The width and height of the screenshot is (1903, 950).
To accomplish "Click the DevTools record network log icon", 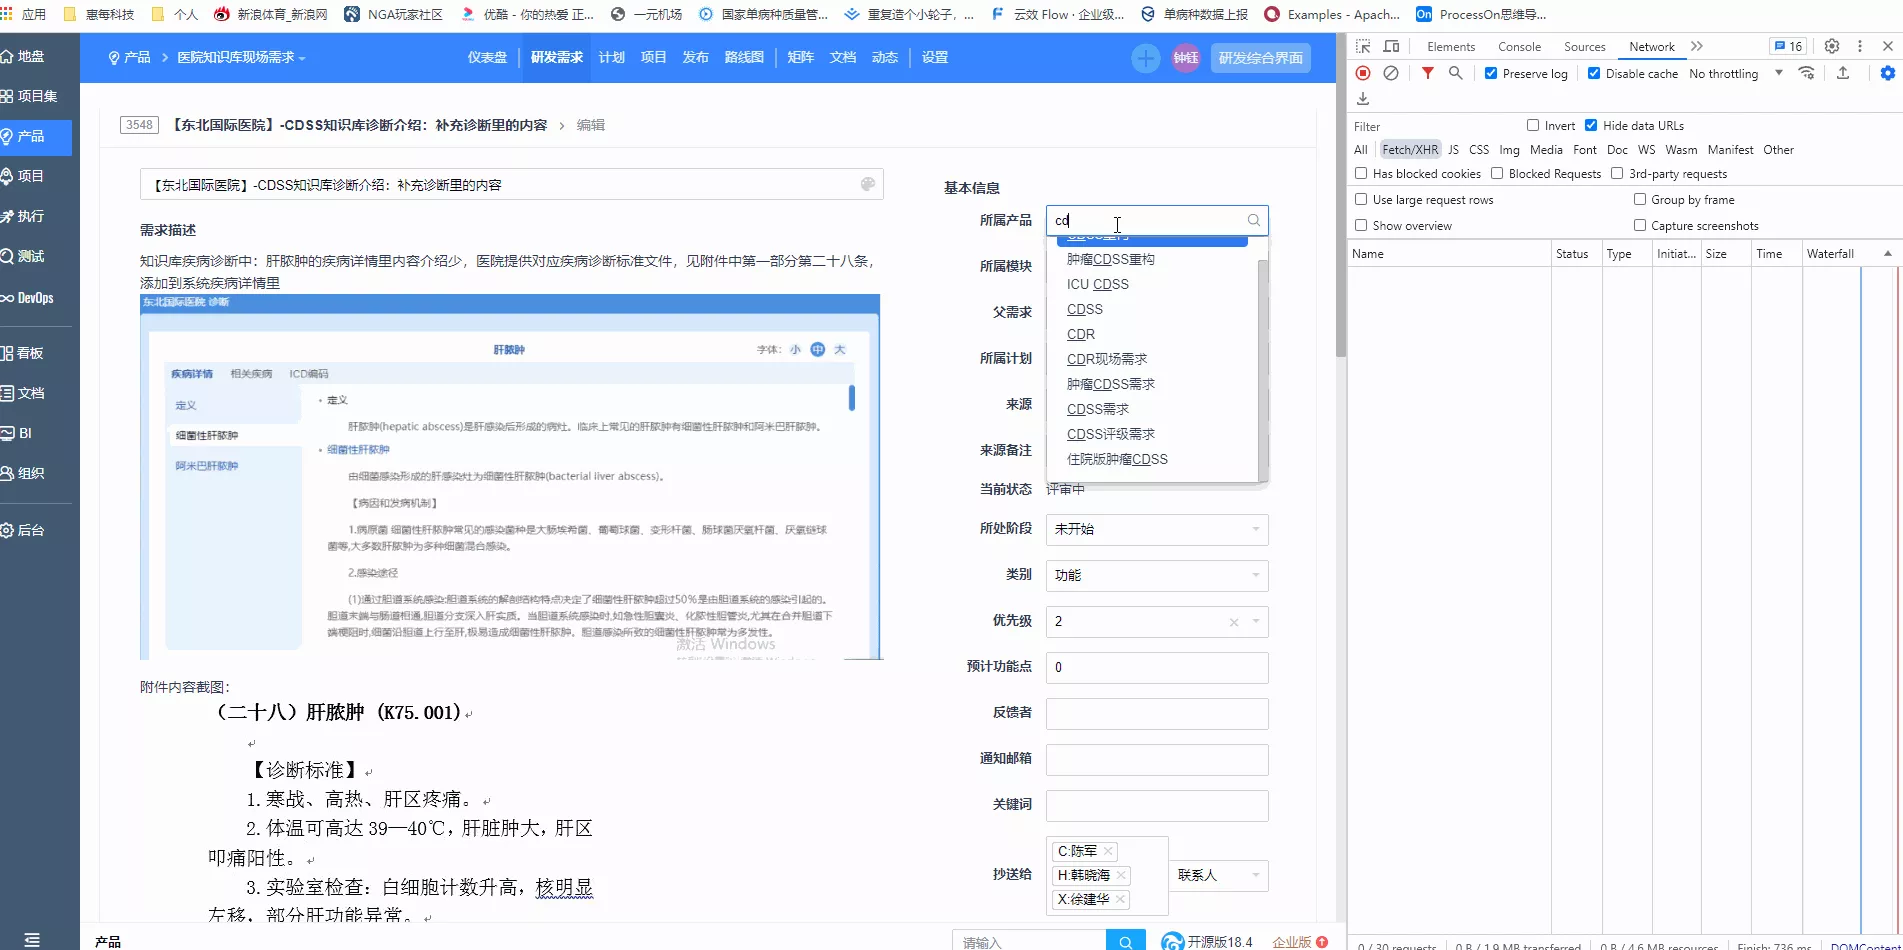I will (x=1363, y=73).
